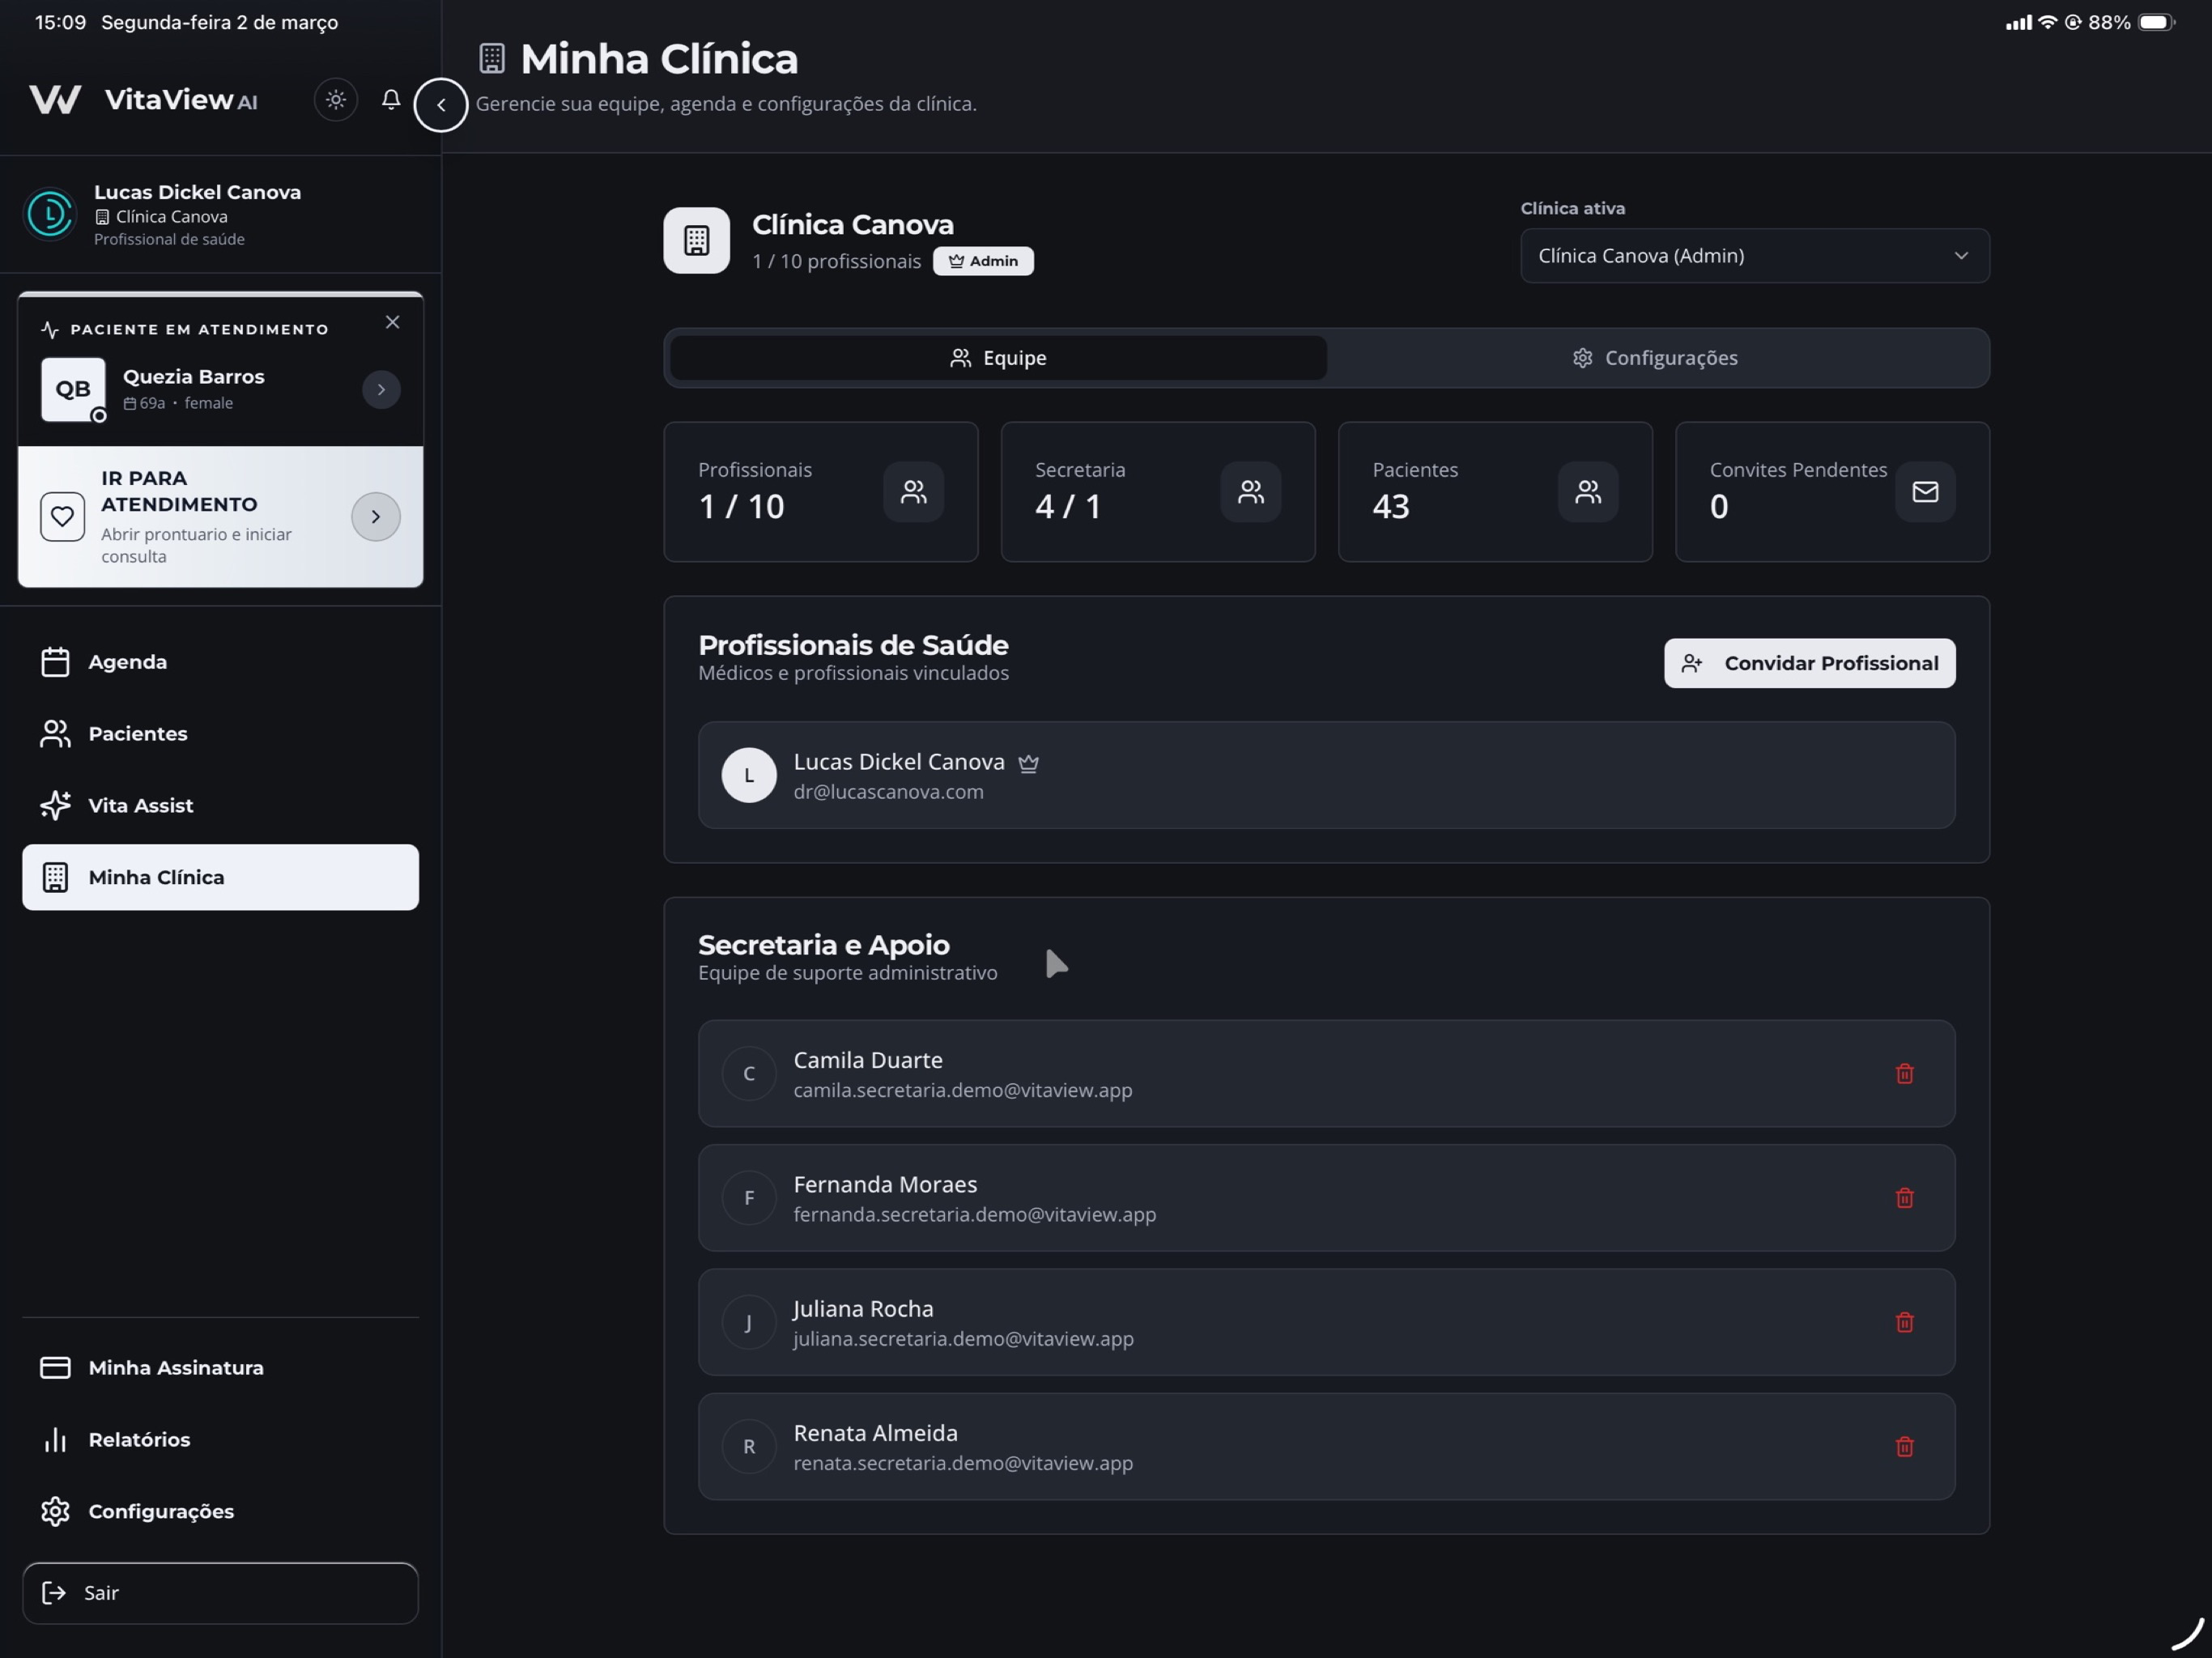Select the Lucas Dickel Canova professional row
Viewport: 2212px width, 1658px height.
1327,776
